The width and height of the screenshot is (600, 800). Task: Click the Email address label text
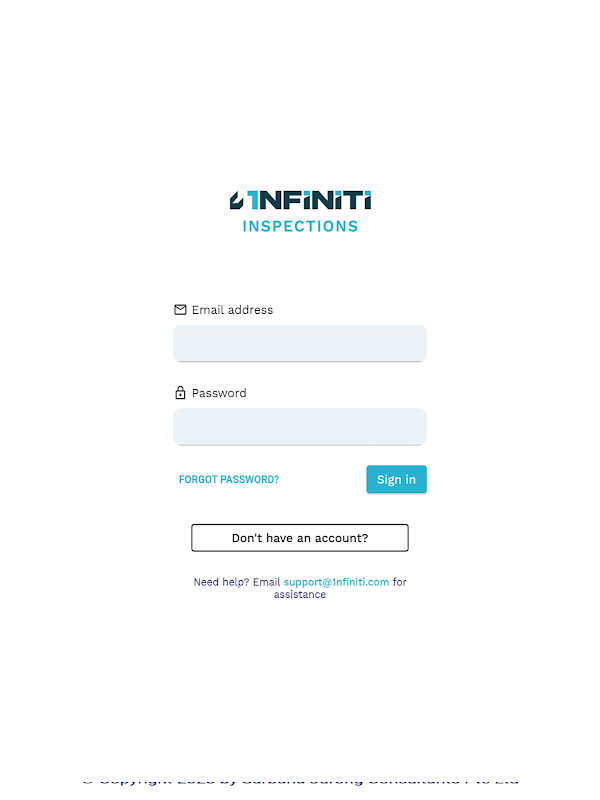pos(232,310)
